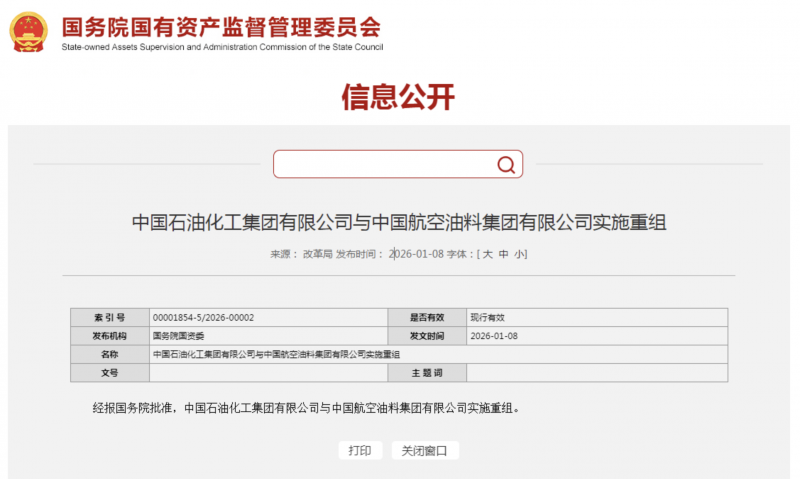Click the English subtitle State-owned Assets Supervision
This screenshot has width=800, height=479.
222,47
